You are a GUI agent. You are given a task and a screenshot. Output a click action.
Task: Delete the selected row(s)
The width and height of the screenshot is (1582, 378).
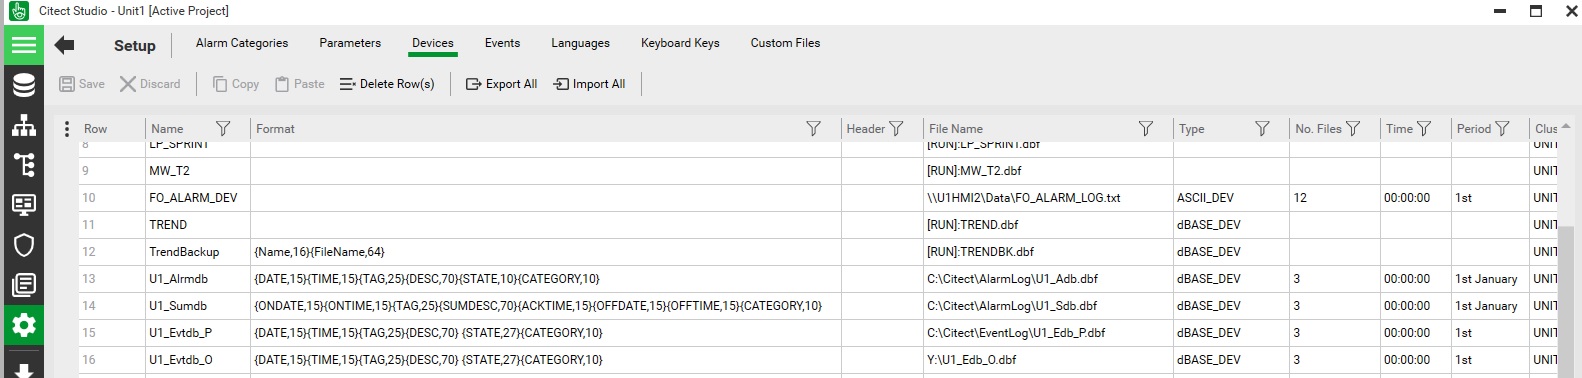[x=387, y=84]
